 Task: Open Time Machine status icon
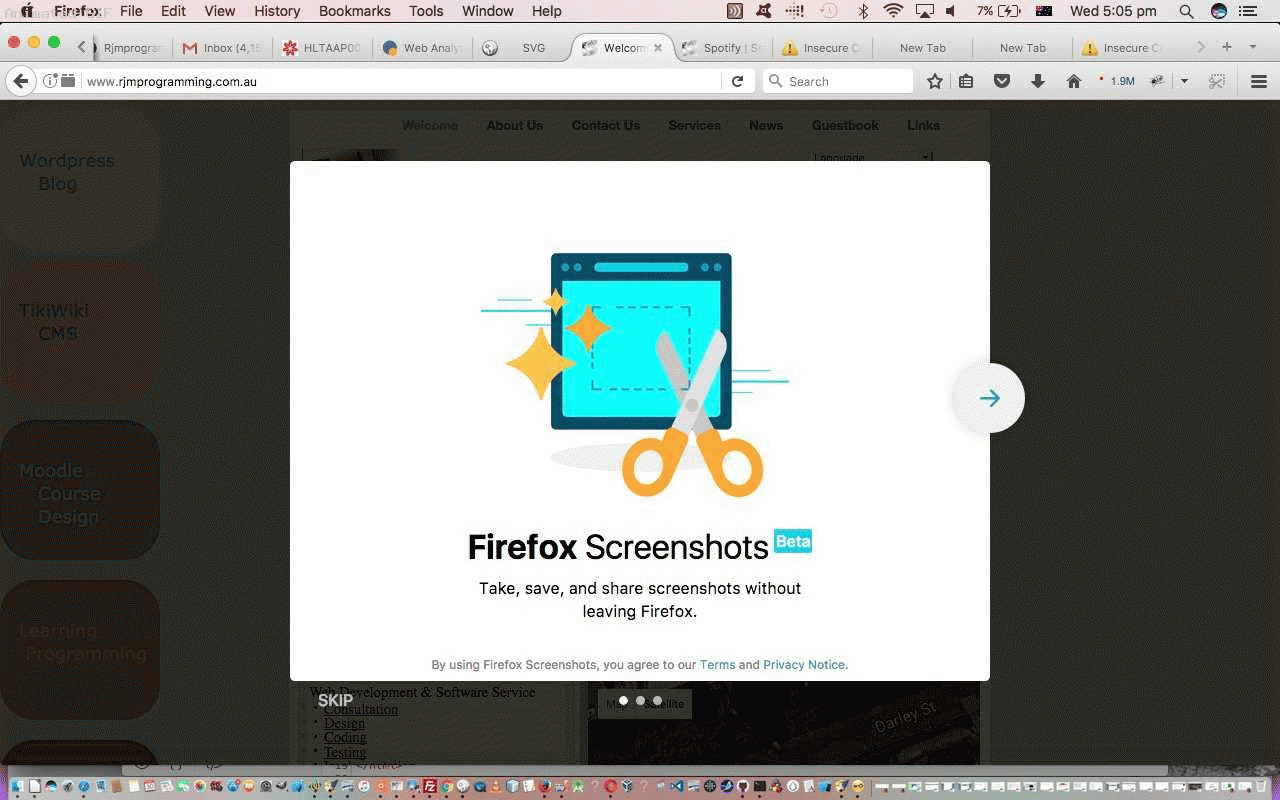point(828,11)
